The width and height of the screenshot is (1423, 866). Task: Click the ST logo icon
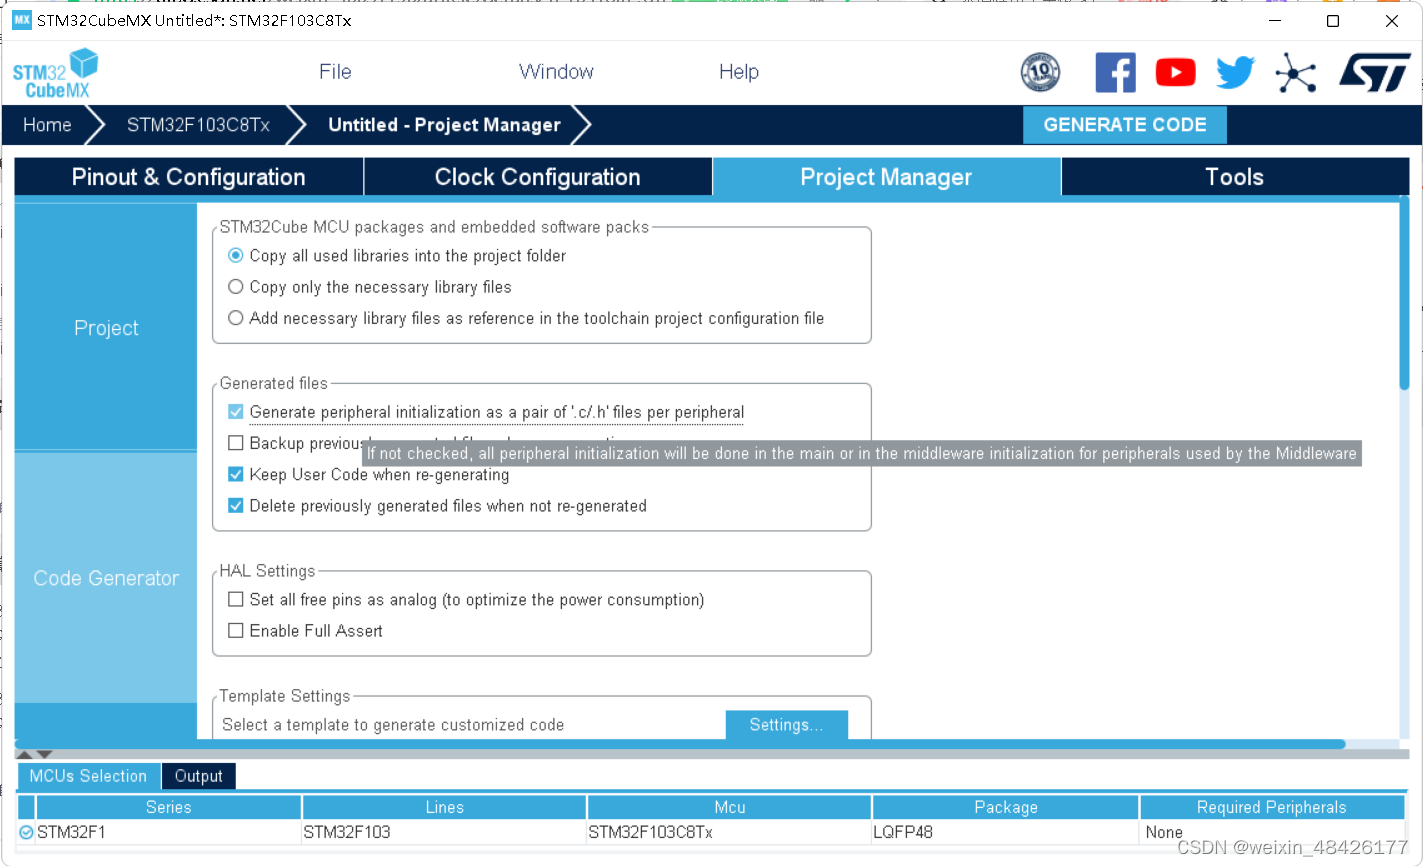point(1374,72)
